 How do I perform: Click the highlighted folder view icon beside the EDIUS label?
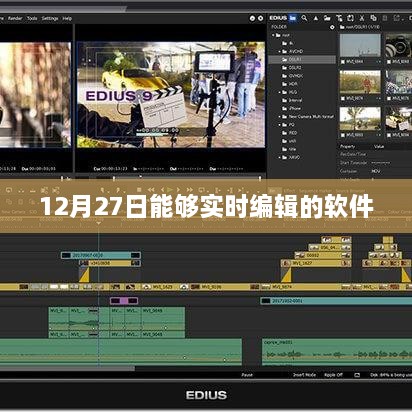pyautogui.click(x=293, y=18)
